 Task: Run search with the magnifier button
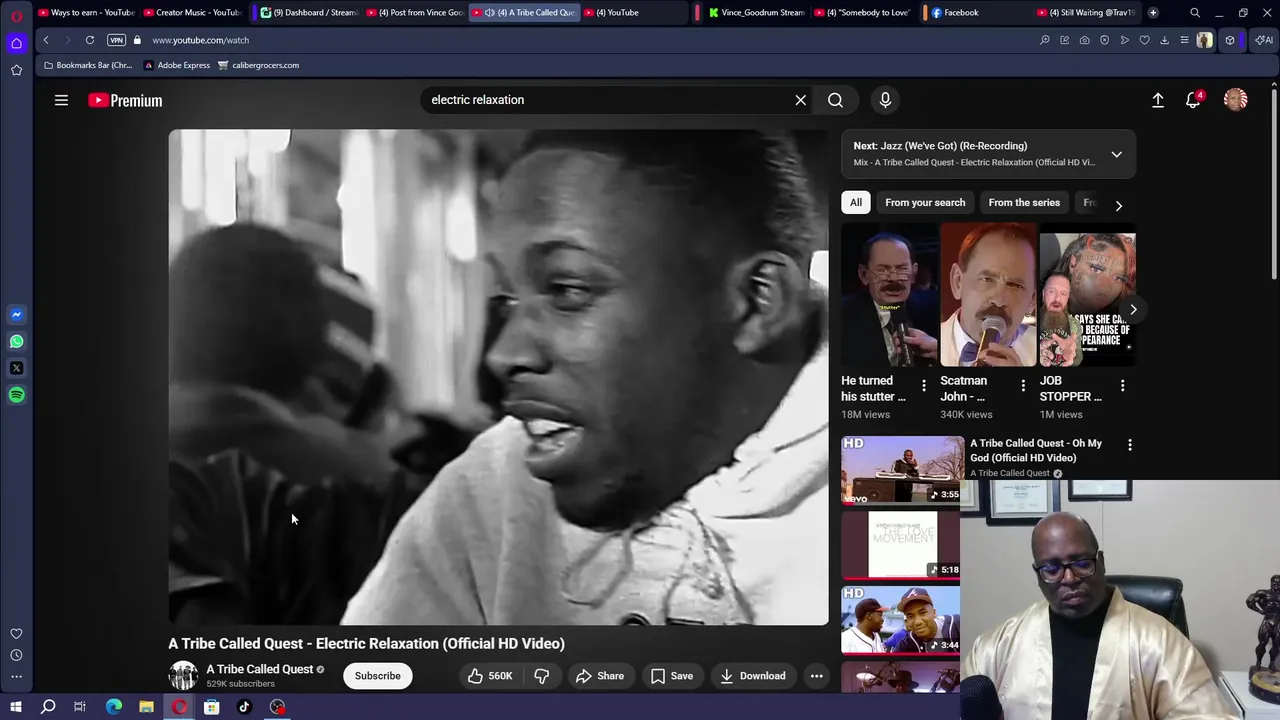(x=835, y=100)
